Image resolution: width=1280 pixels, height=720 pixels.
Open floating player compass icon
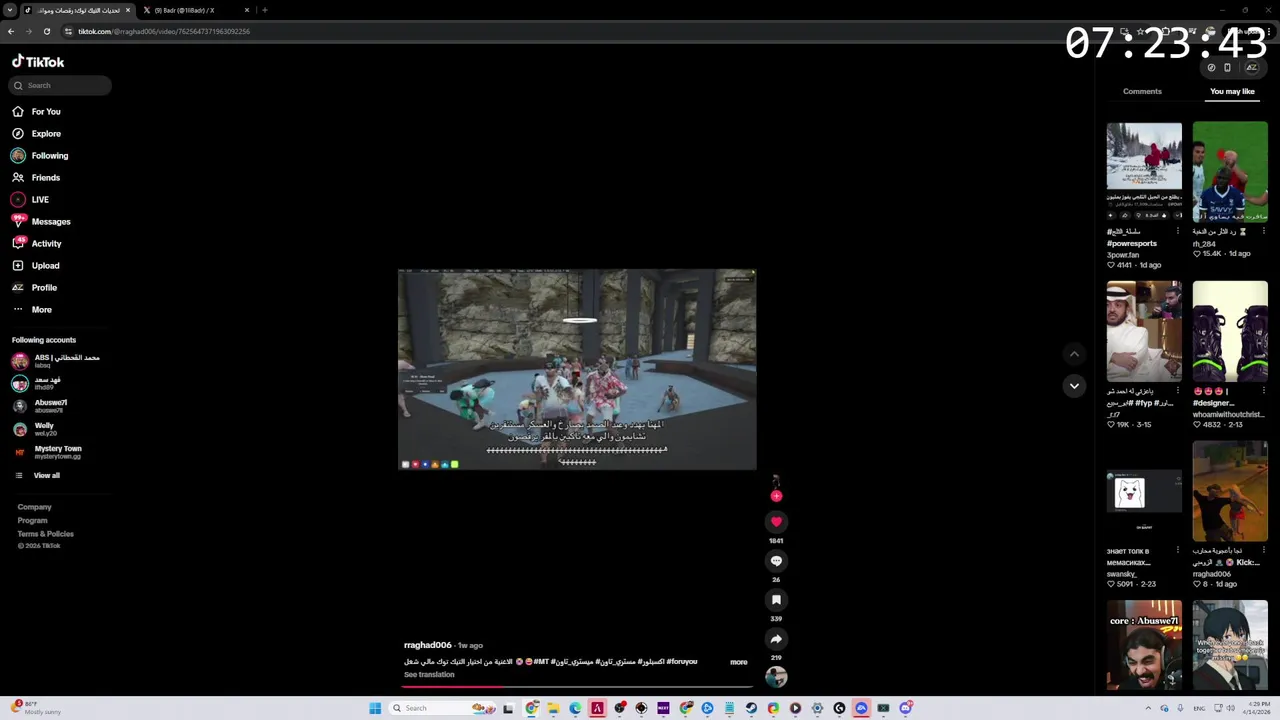[1211, 68]
